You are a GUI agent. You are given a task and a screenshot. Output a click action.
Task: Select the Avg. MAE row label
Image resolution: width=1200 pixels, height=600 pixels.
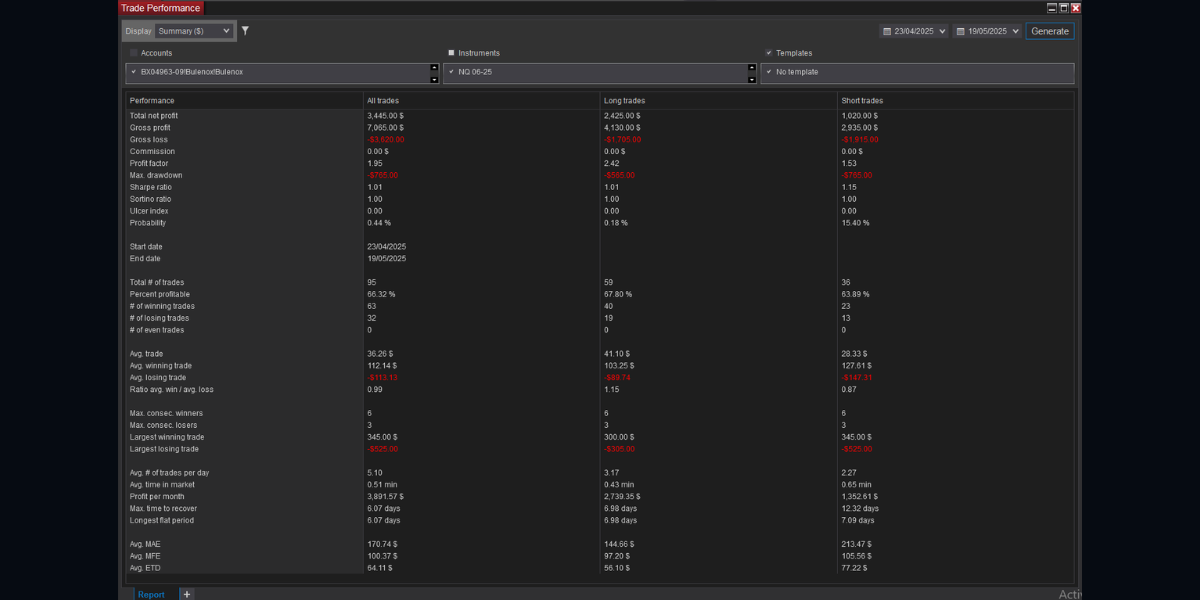coord(146,544)
